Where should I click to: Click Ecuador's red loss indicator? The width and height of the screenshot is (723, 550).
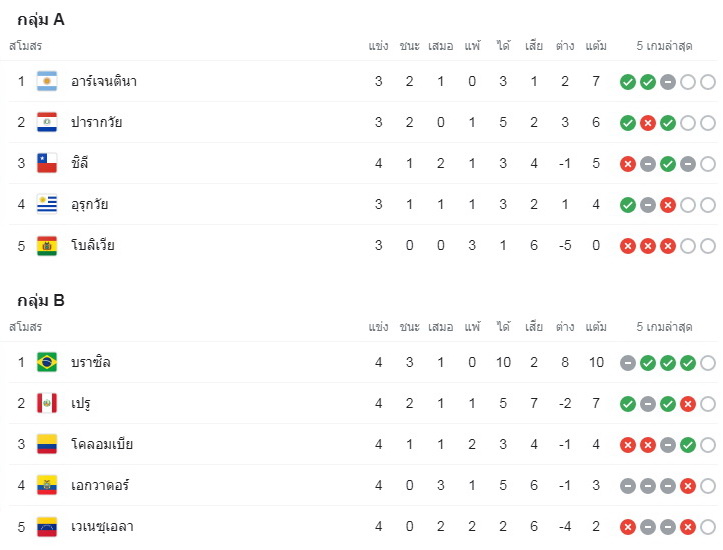pos(687,486)
